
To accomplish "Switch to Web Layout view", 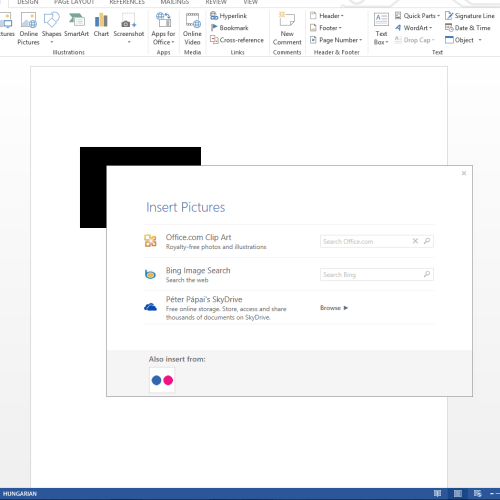I will point(478,493).
